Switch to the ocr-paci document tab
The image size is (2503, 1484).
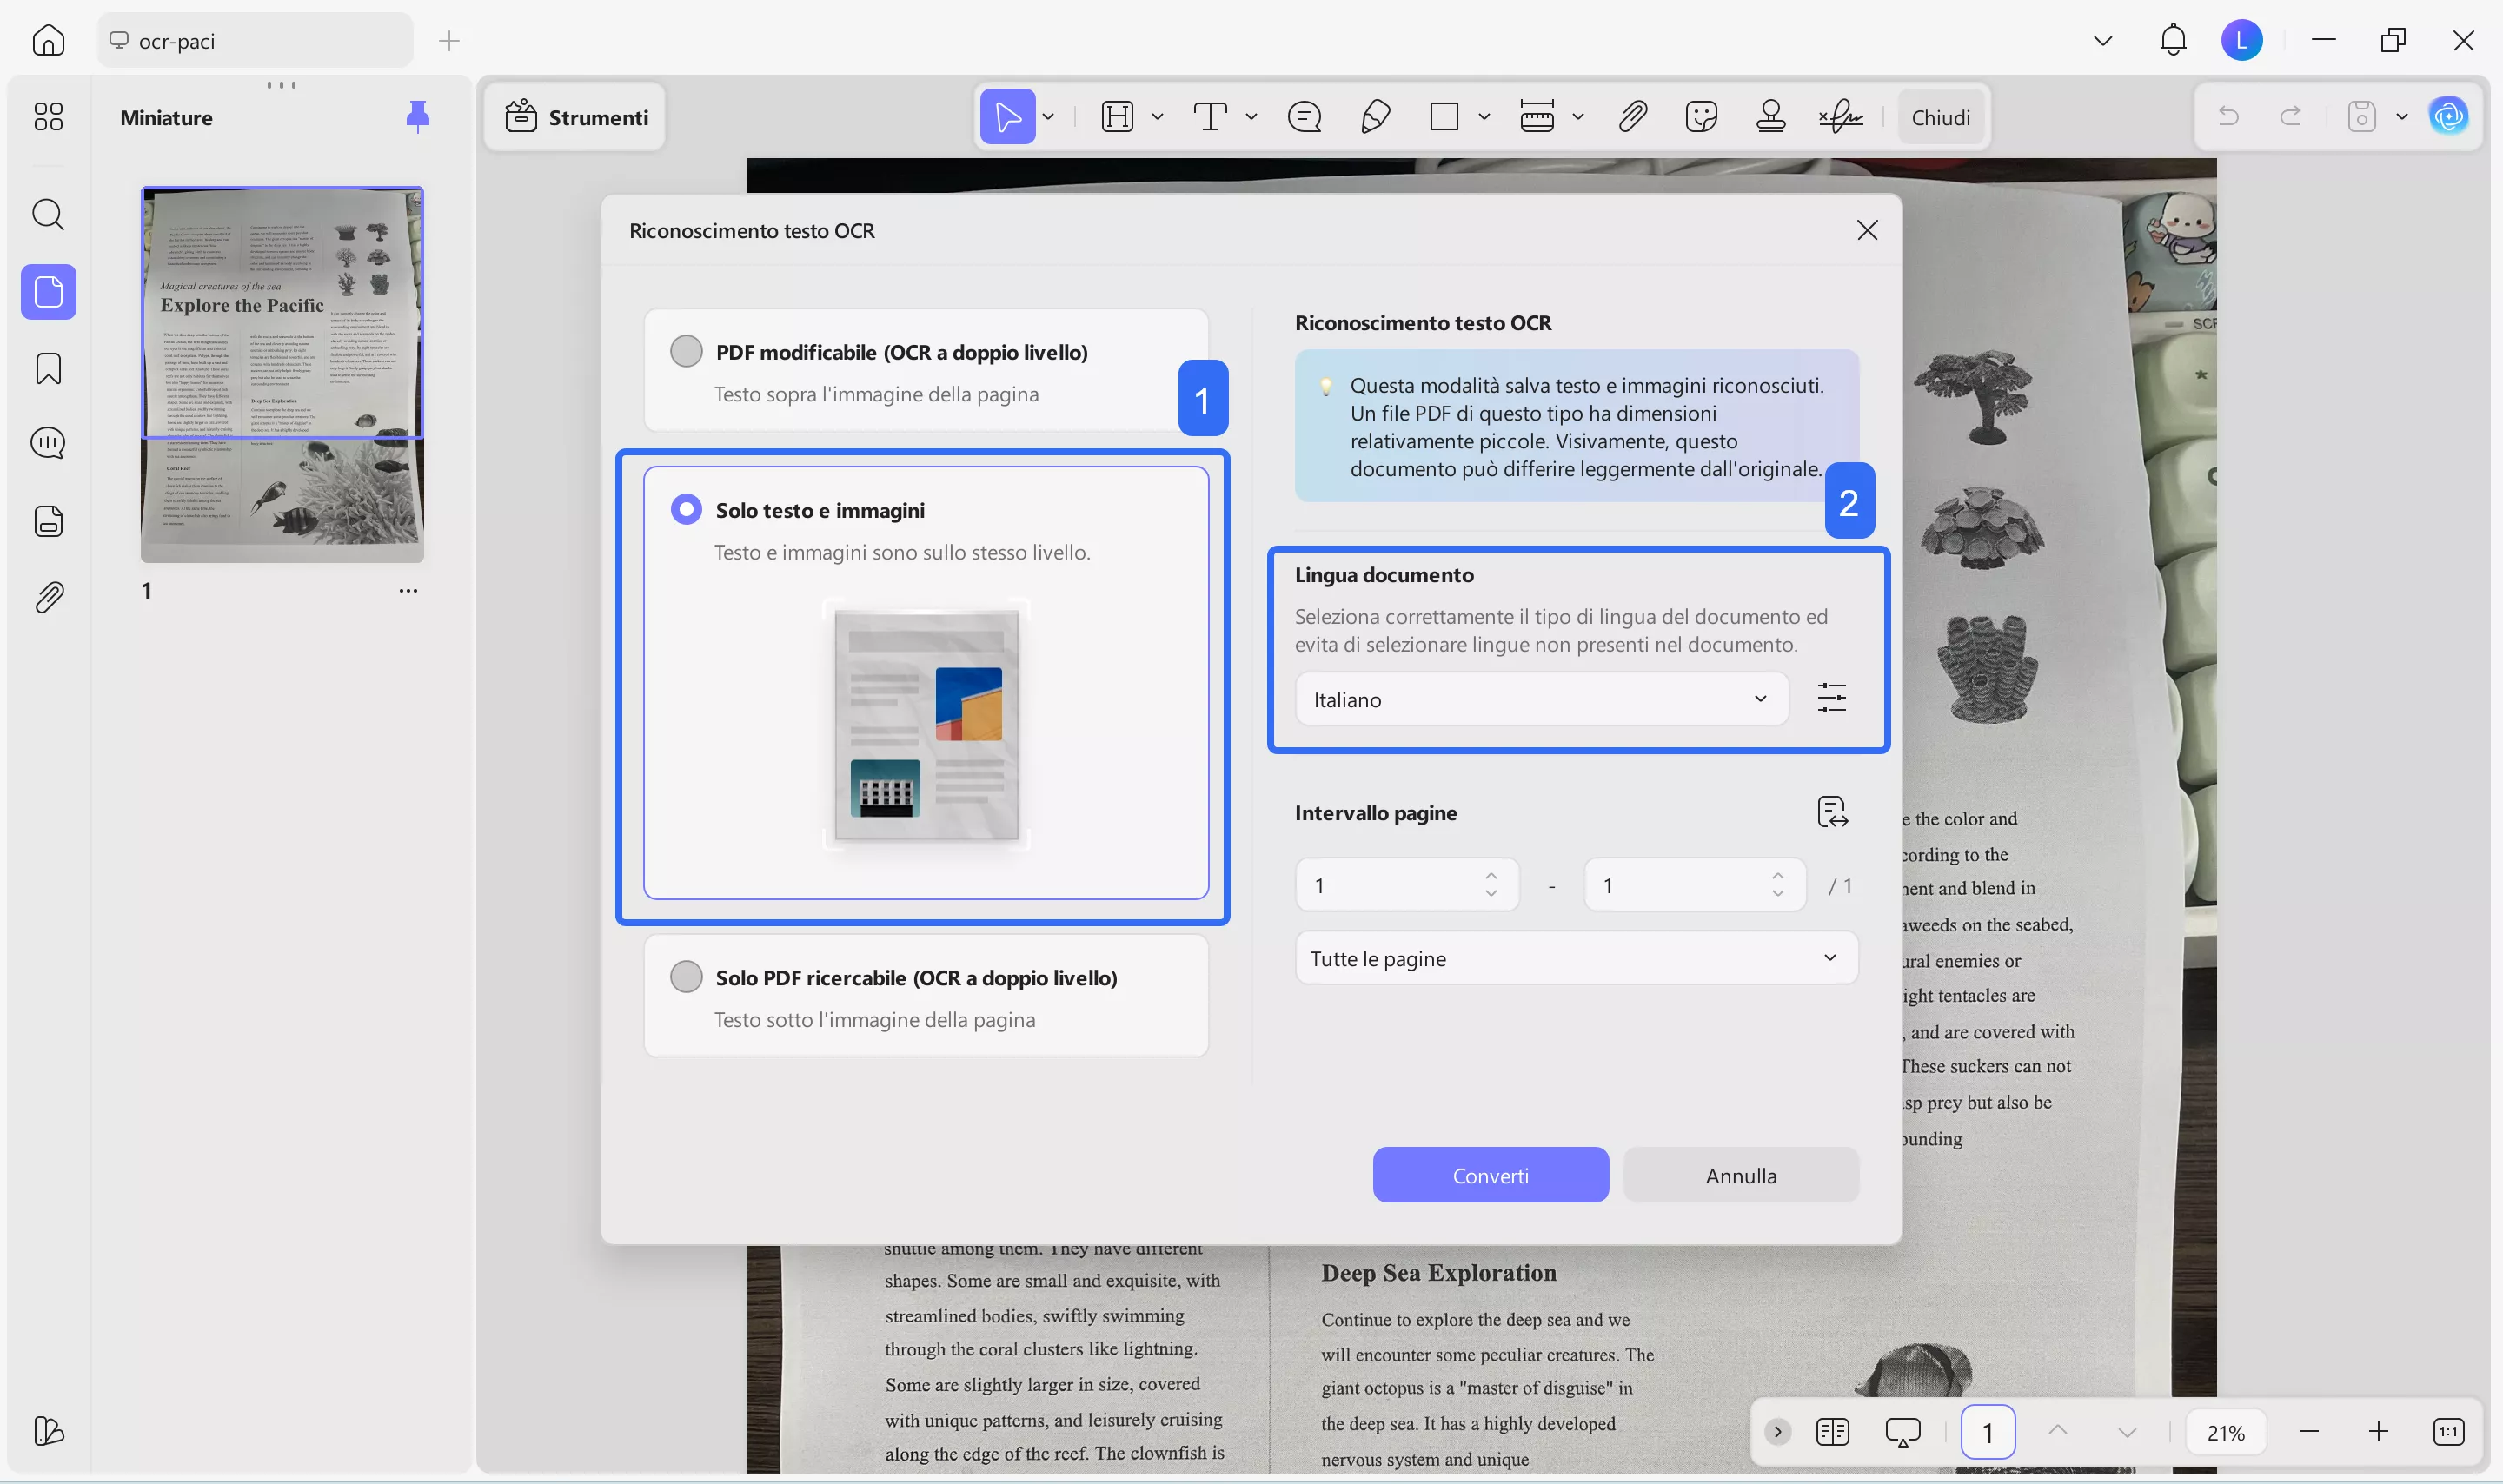[x=254, y=41]
